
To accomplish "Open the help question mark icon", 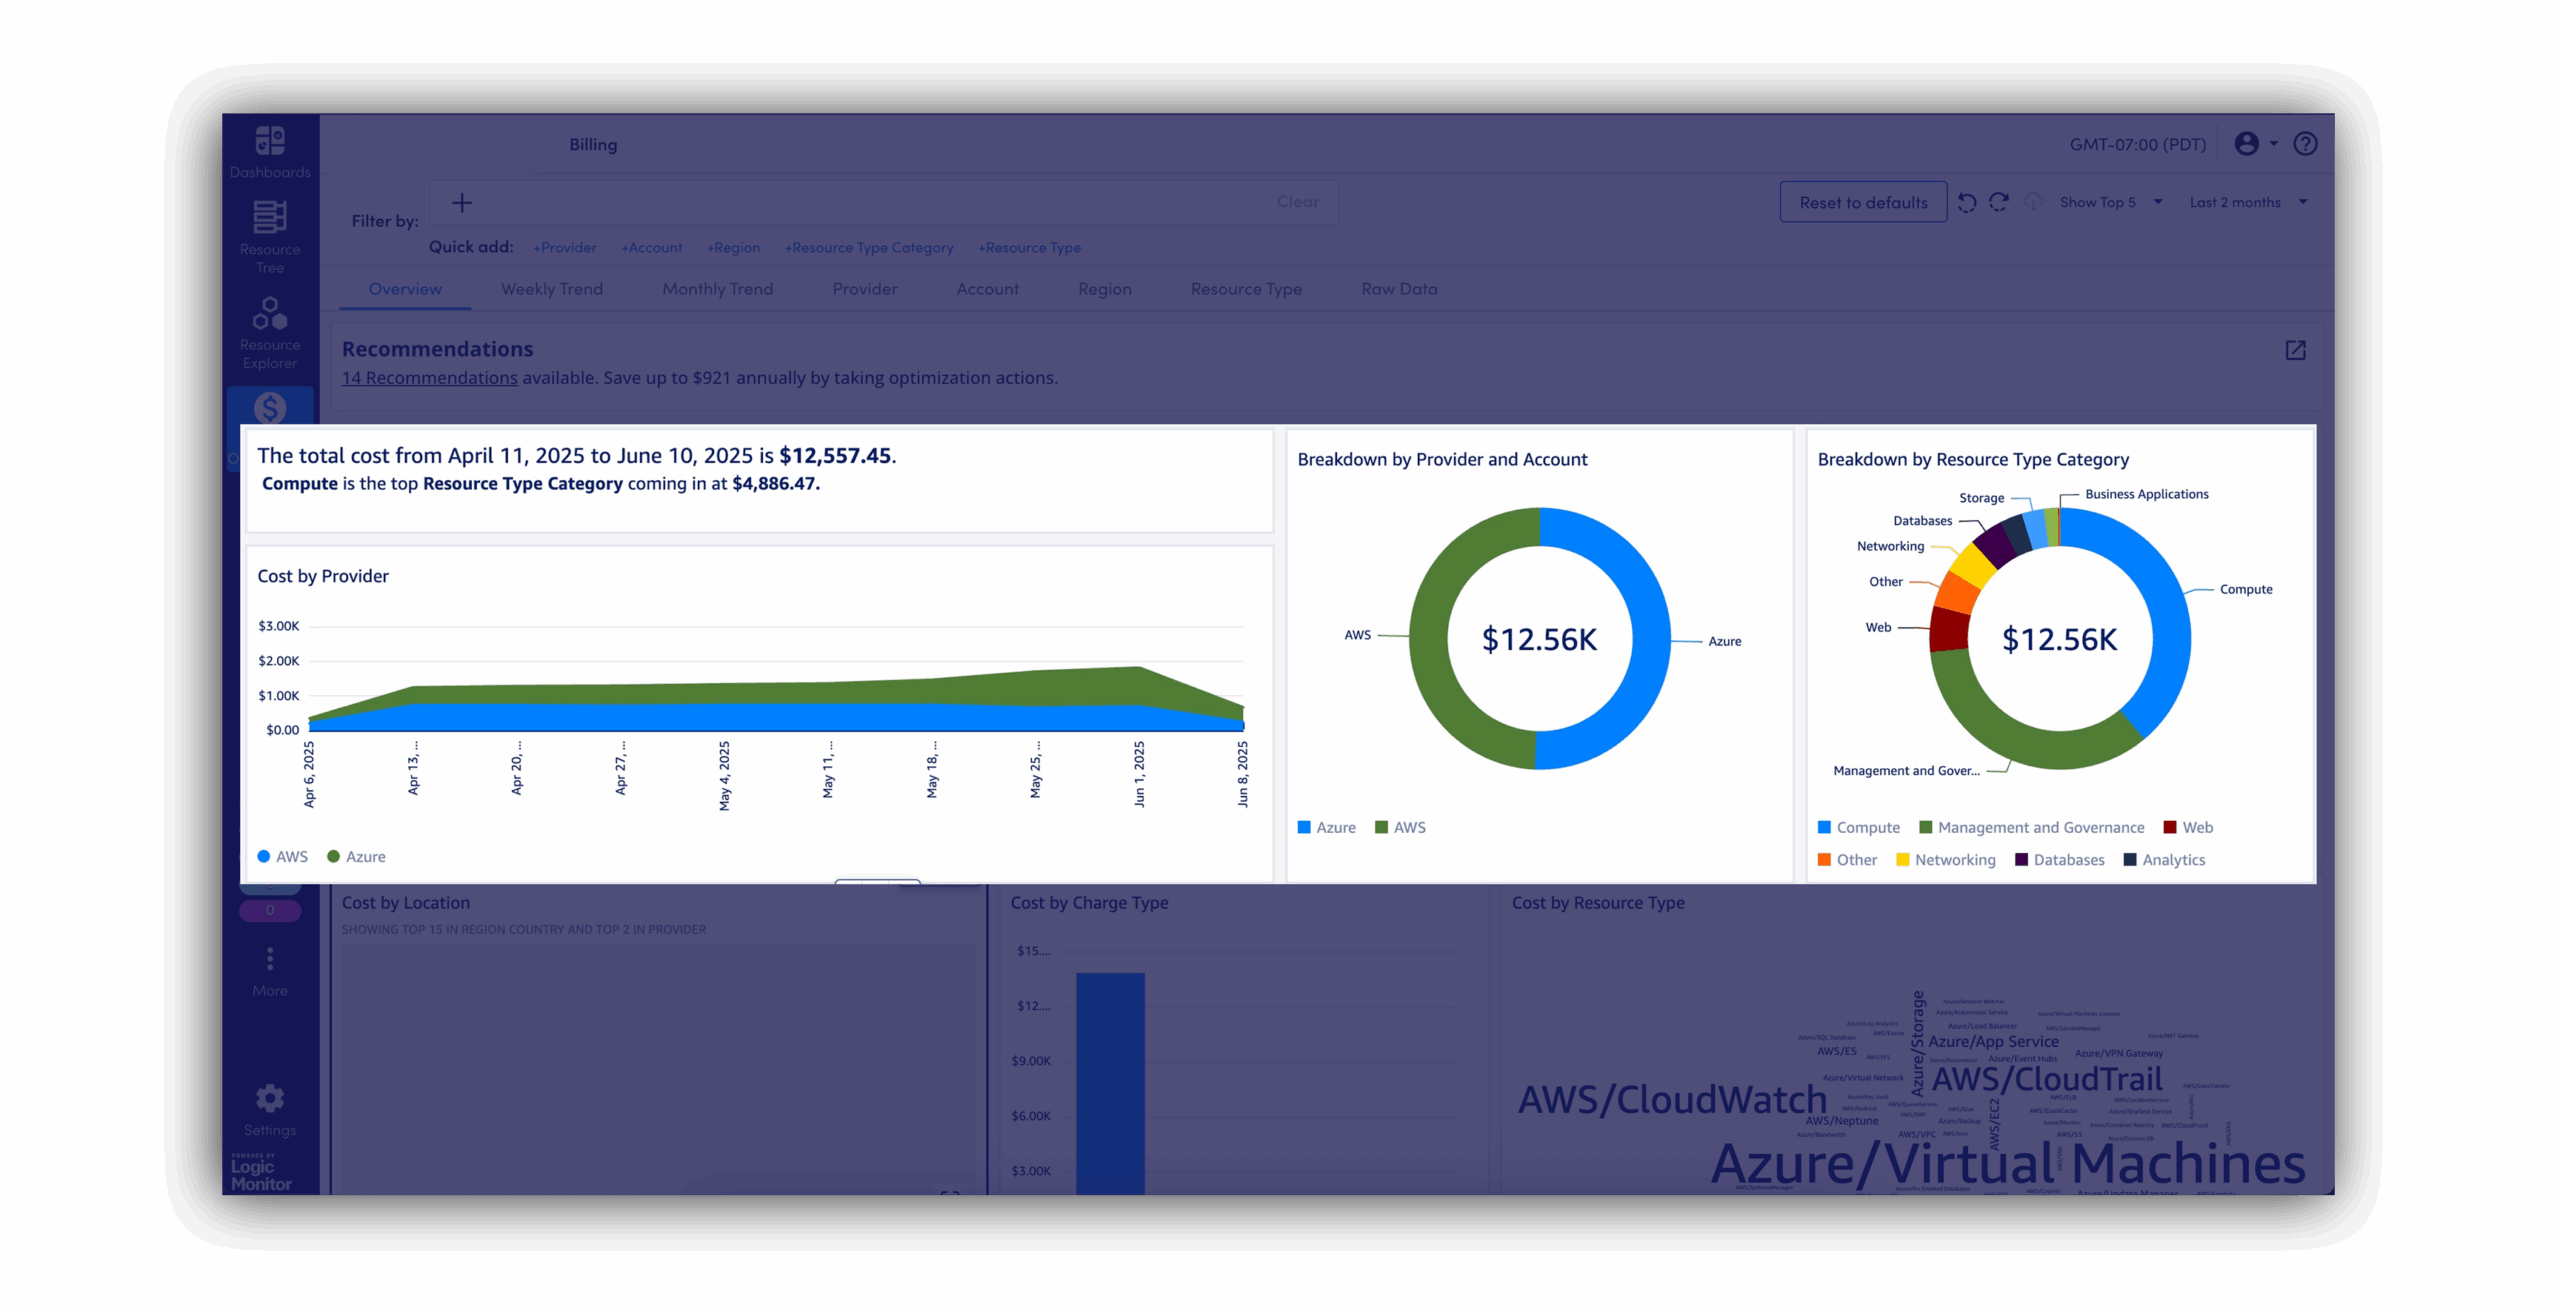I will pos(2305,144).
